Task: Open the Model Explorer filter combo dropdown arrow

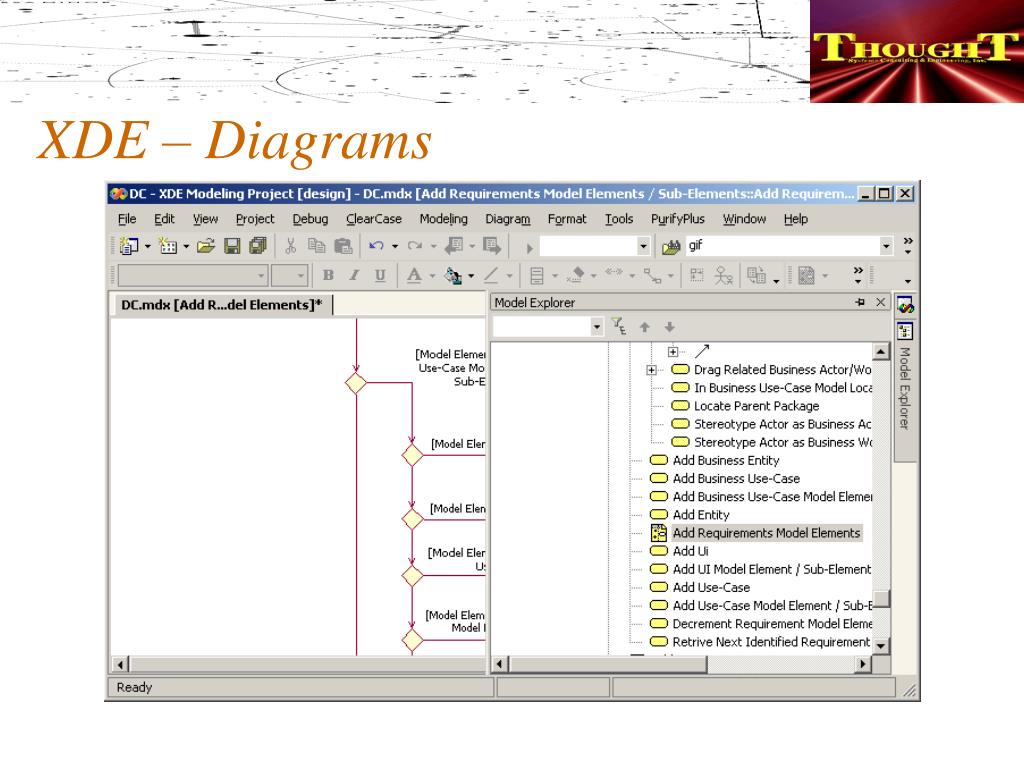Action: point(596,327)
